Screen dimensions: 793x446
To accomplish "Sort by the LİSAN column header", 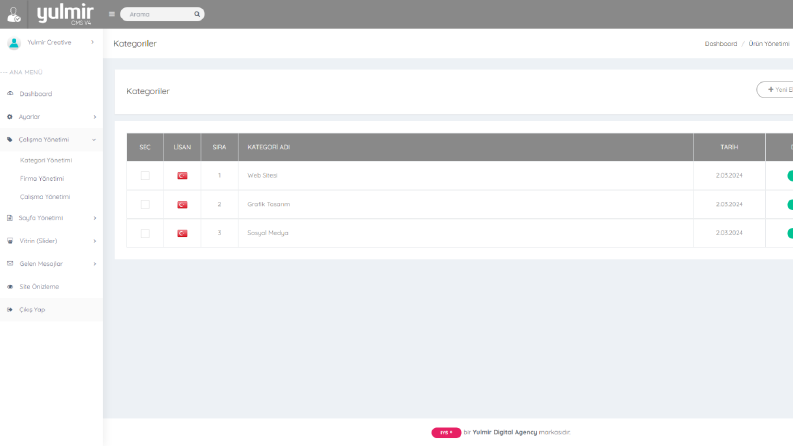I will click(182, 147).
